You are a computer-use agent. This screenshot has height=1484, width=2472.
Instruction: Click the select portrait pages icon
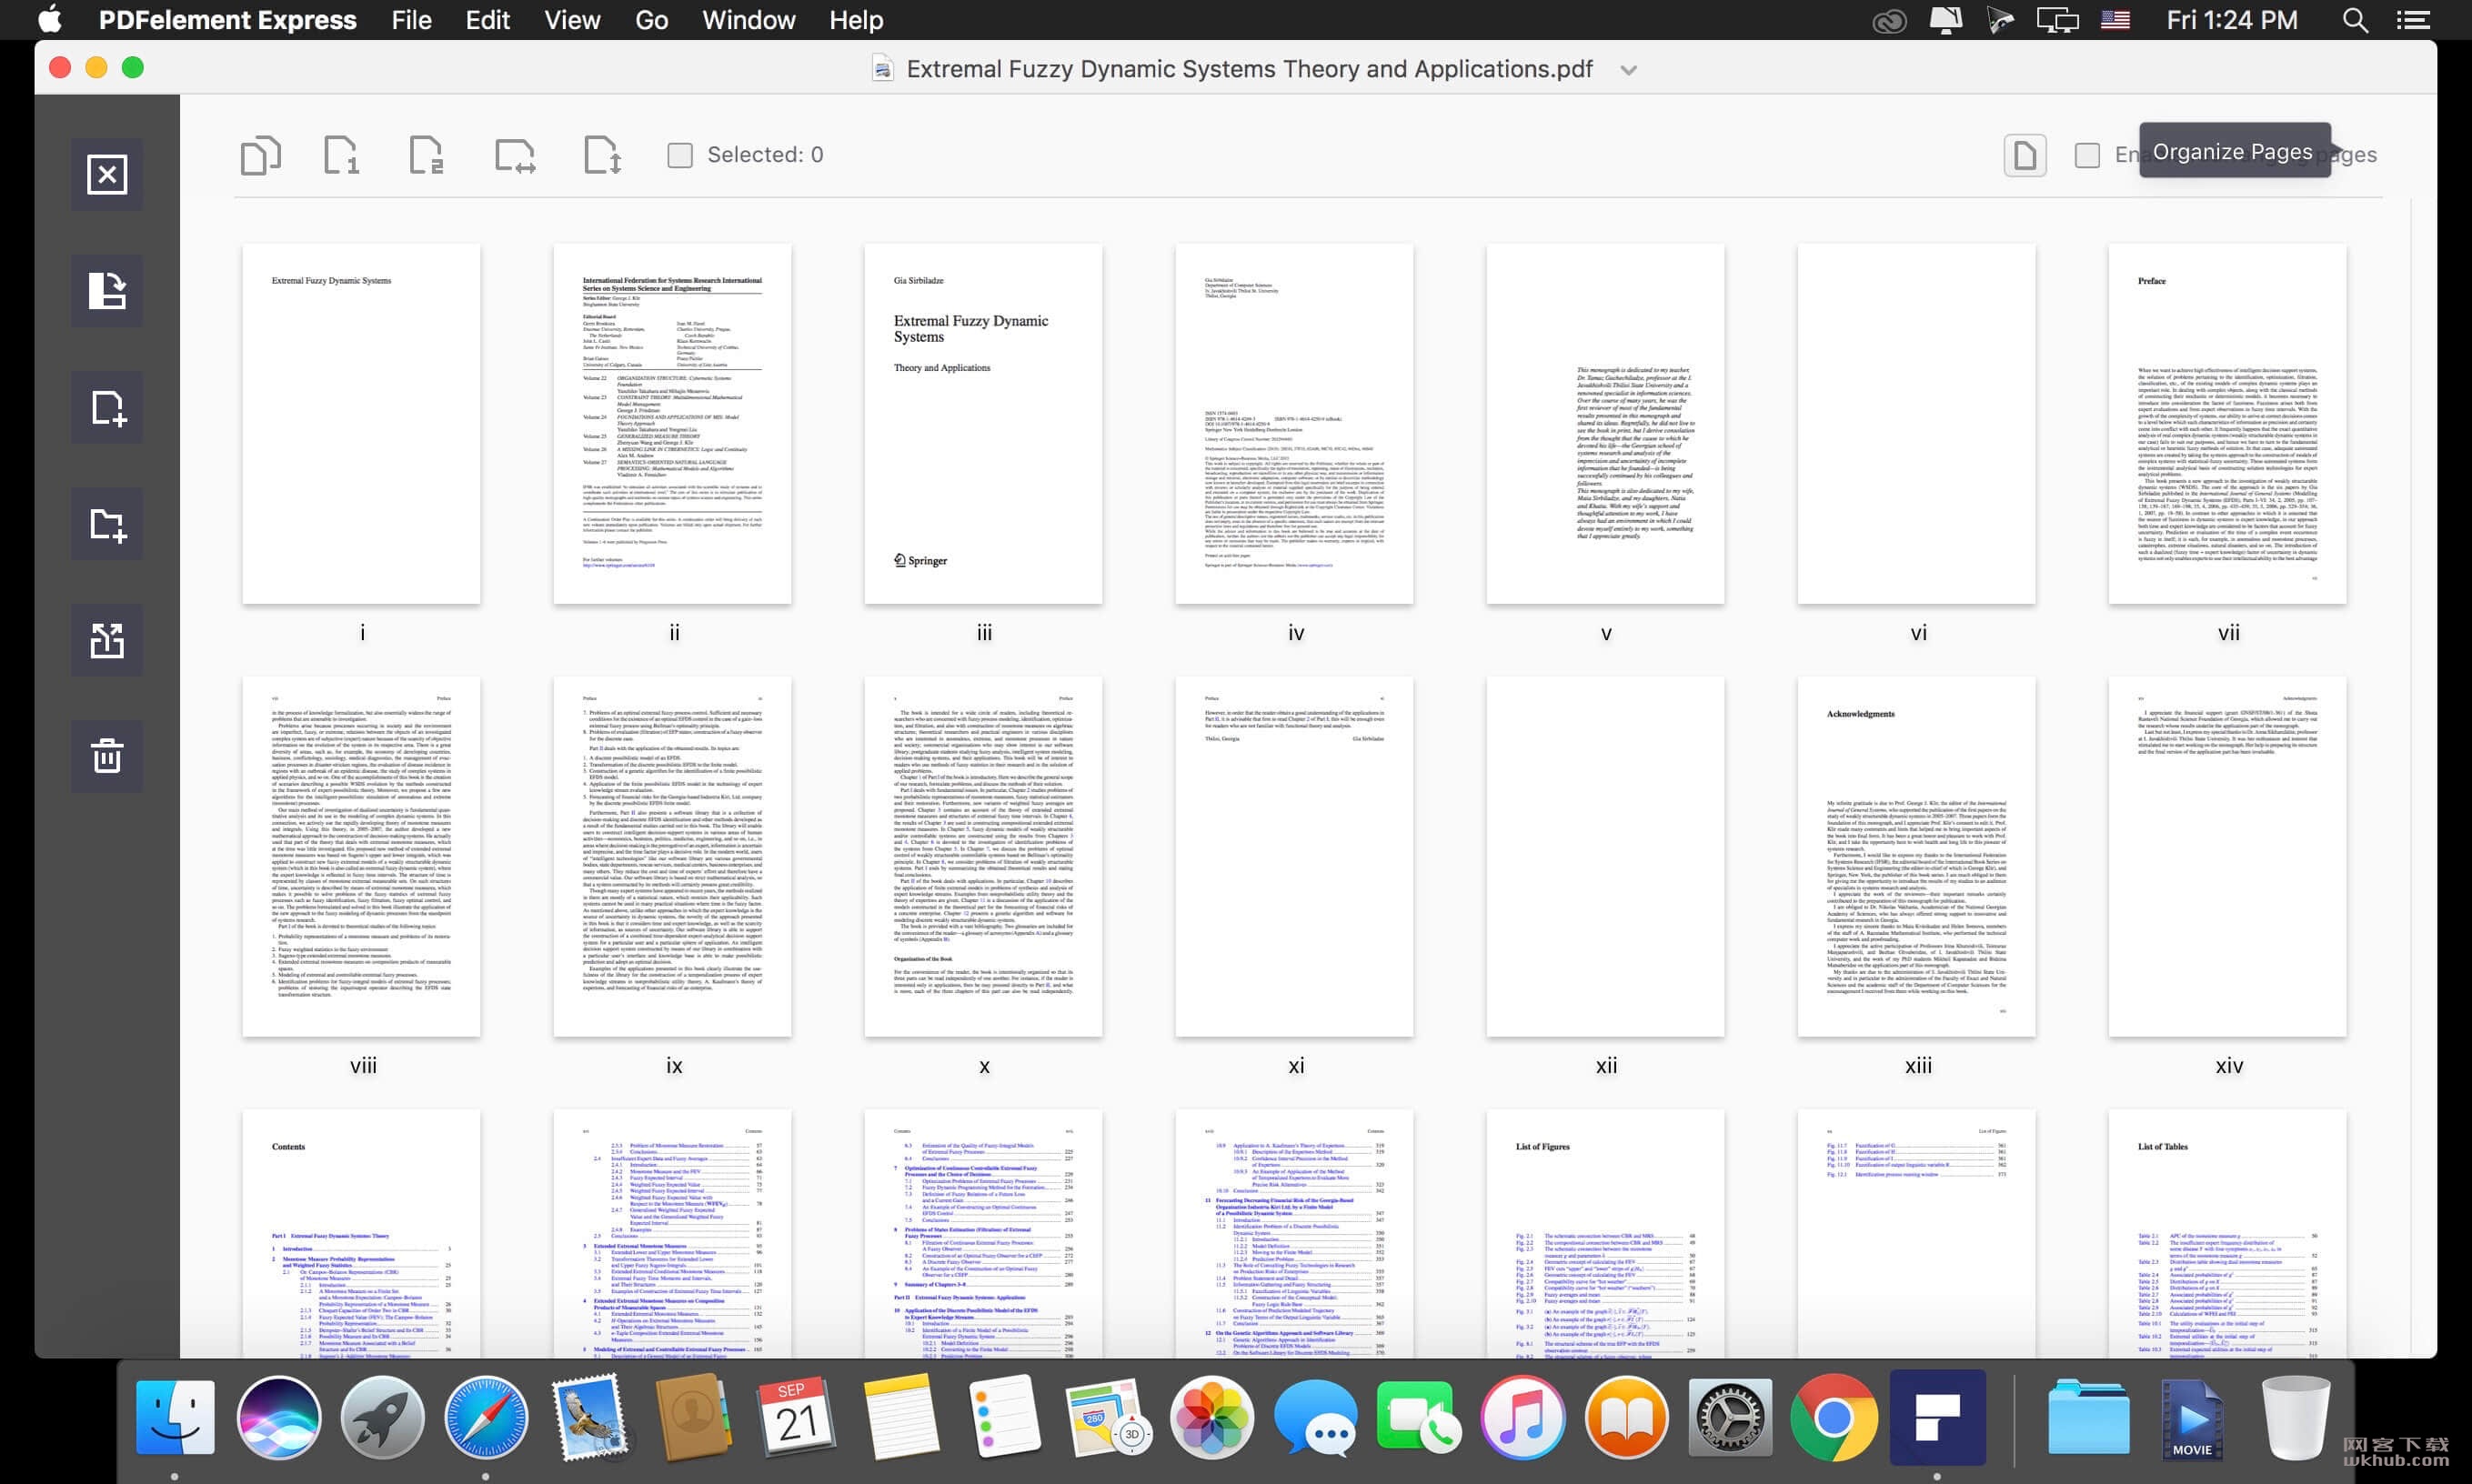coord(602,155)
